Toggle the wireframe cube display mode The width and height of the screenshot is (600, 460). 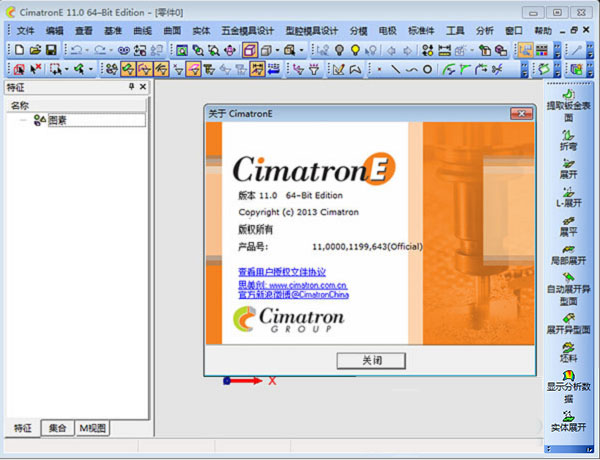[250, 50]
